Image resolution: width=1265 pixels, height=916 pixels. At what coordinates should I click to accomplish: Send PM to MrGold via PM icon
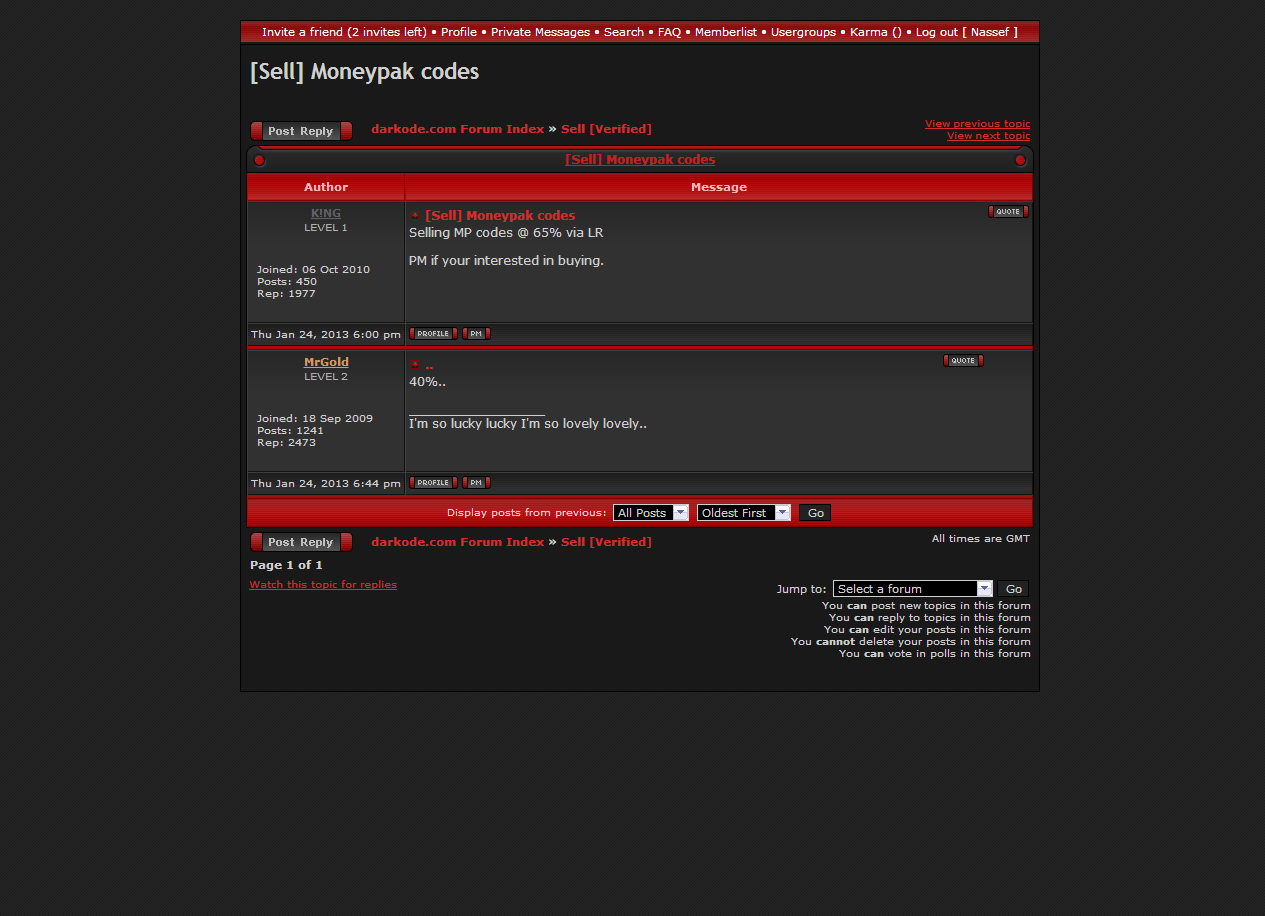click(x=476, y=483)
